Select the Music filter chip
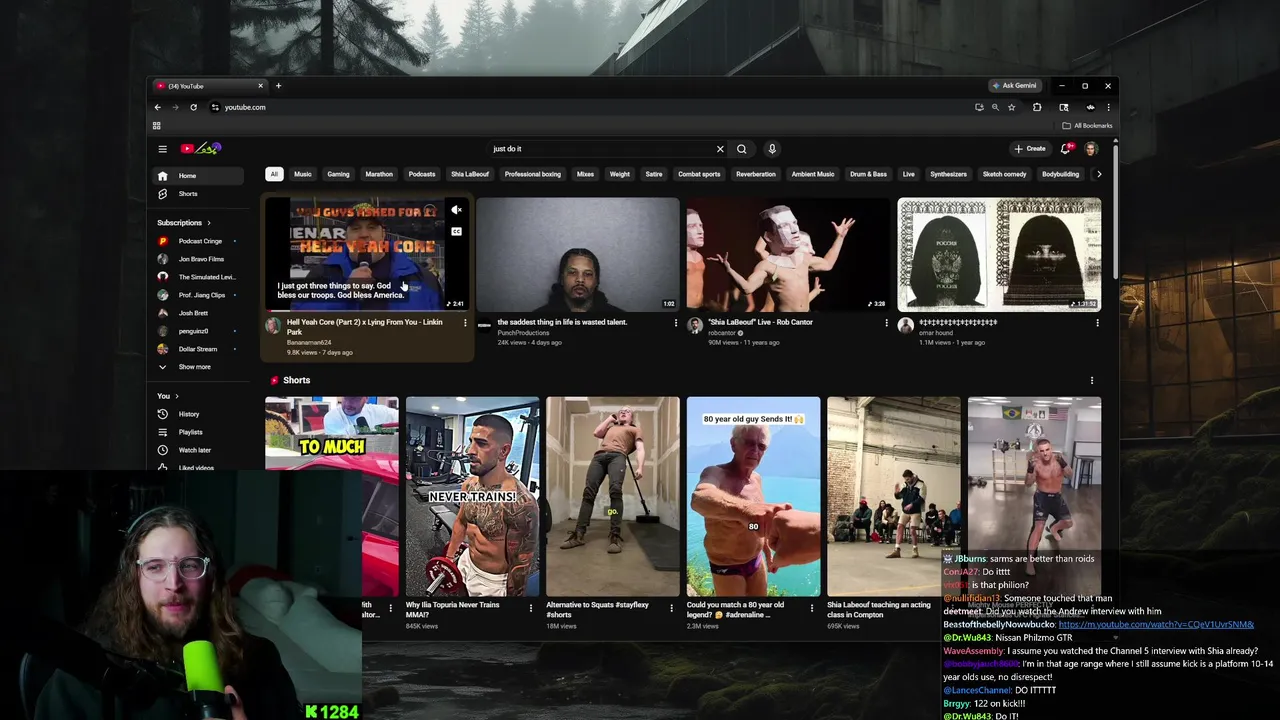 [302, 174]
